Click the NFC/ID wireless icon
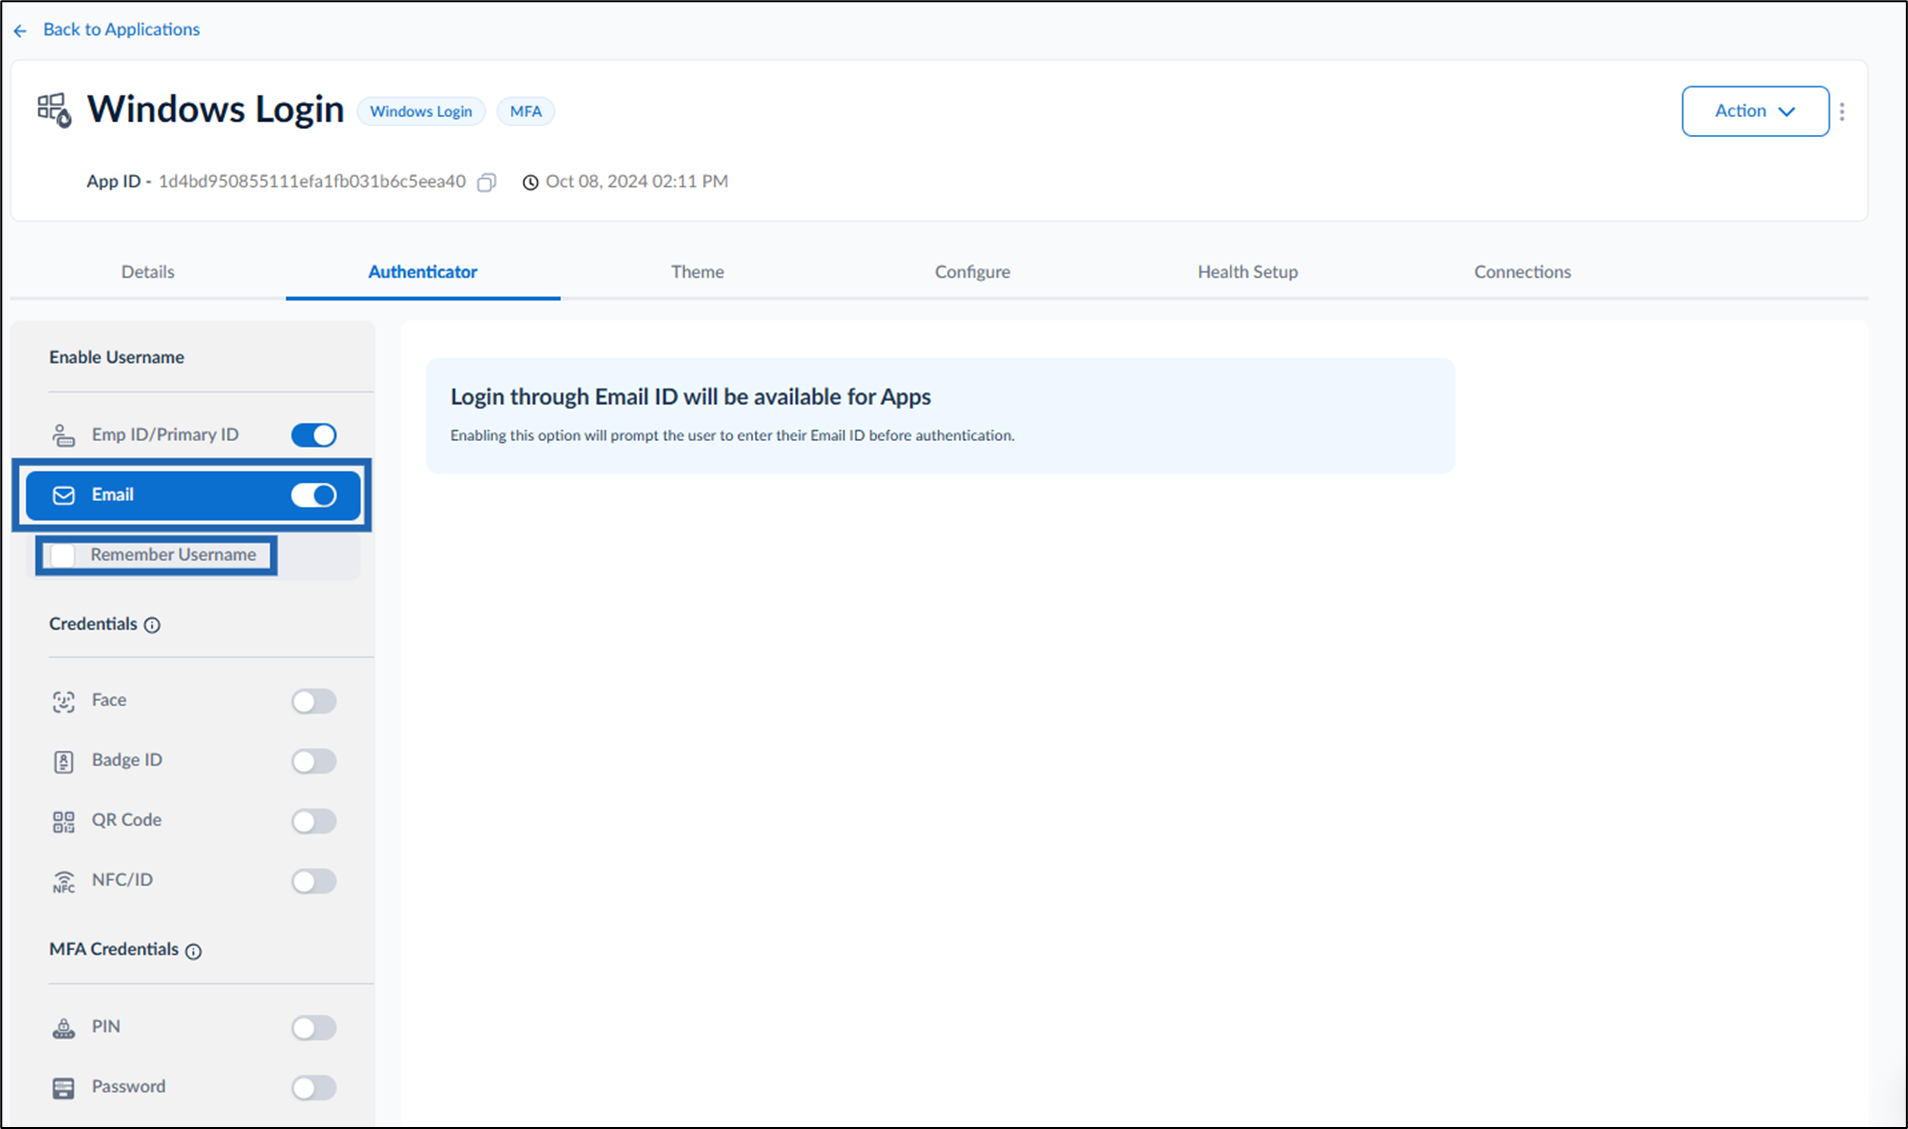Viewport: 1908px width, 1129px height. pyautogui.click(x=63, y=881)
